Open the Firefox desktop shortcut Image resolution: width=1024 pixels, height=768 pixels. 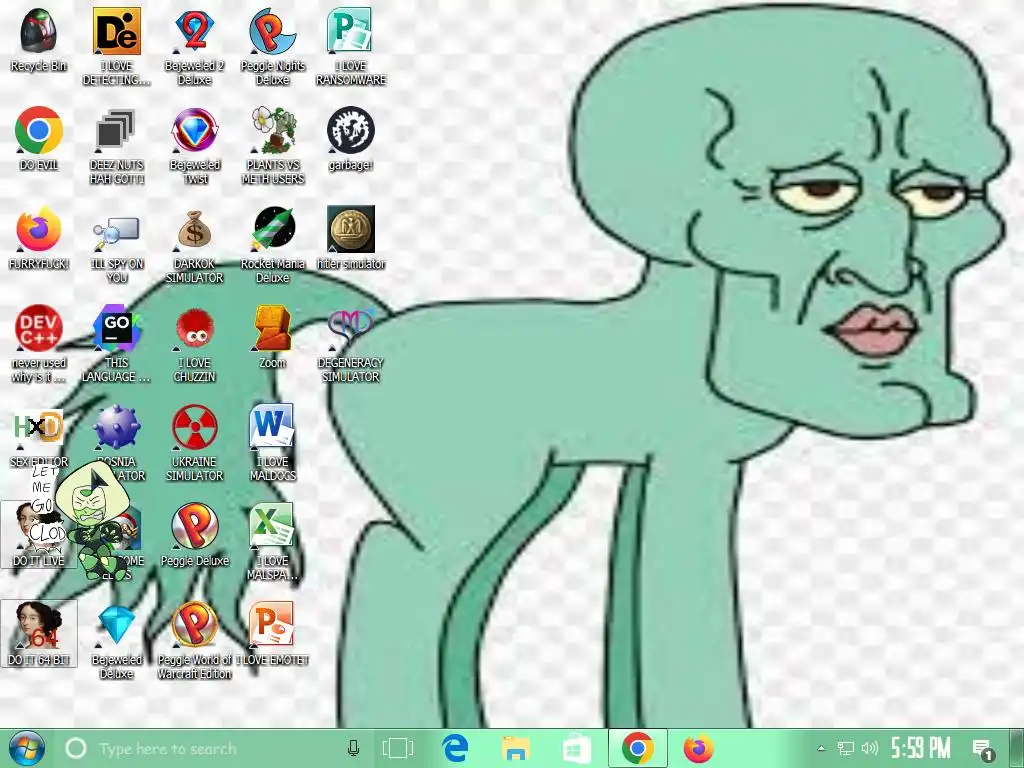[x=39, y=238]
